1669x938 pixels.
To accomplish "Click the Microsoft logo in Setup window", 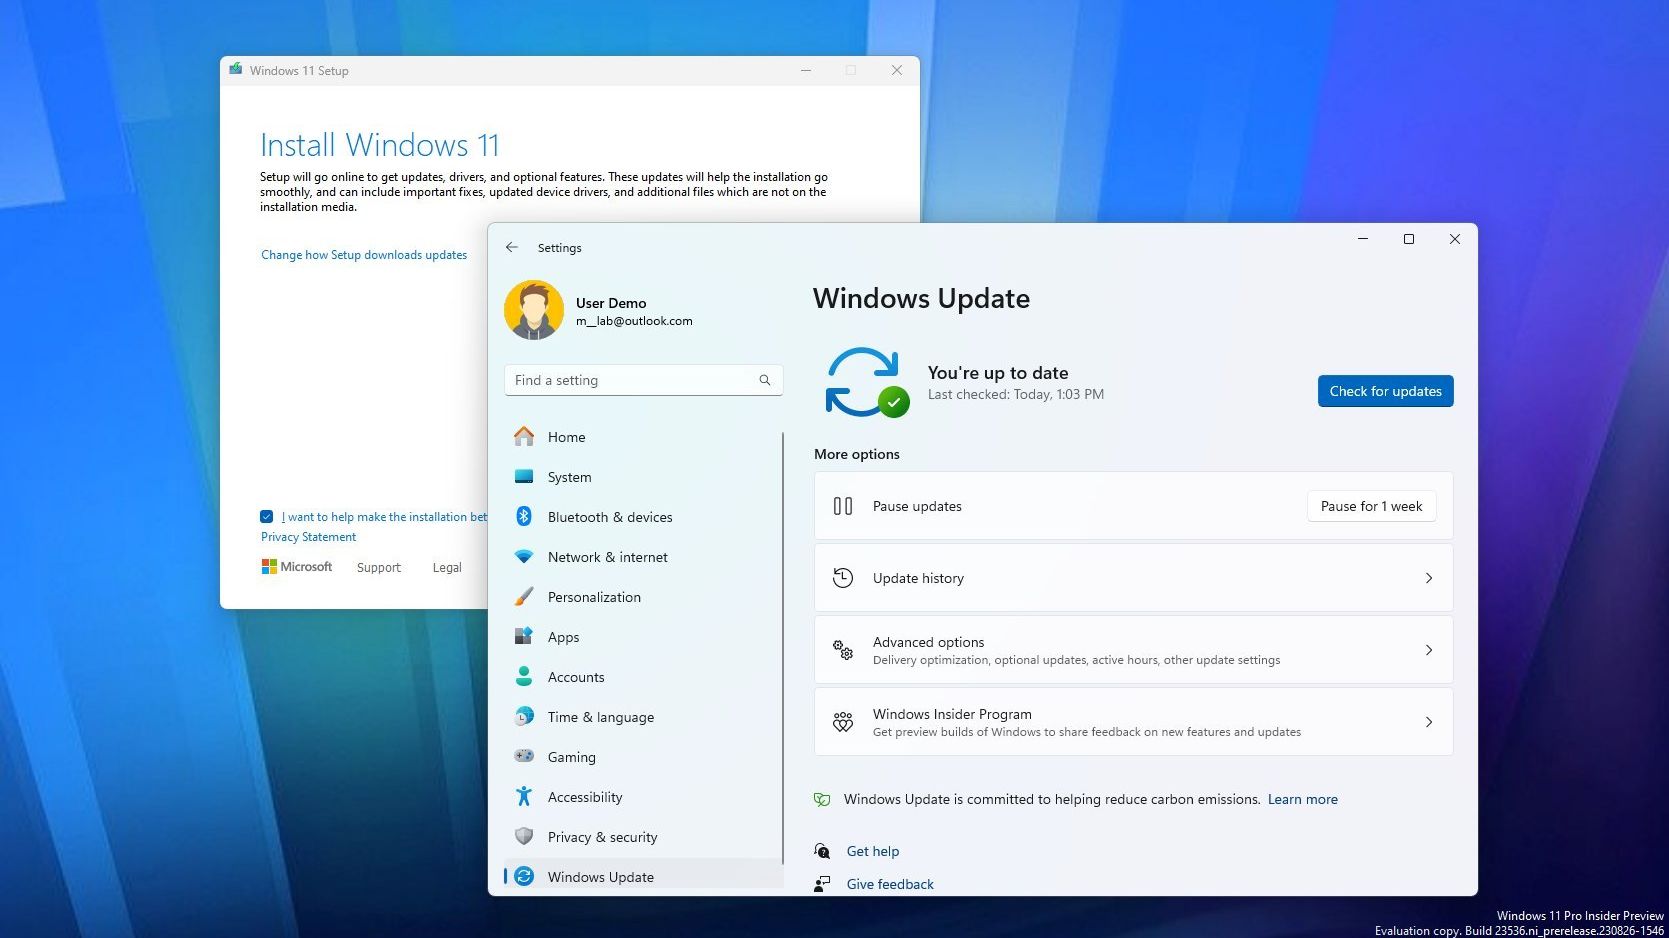I will tap(296, 566).
